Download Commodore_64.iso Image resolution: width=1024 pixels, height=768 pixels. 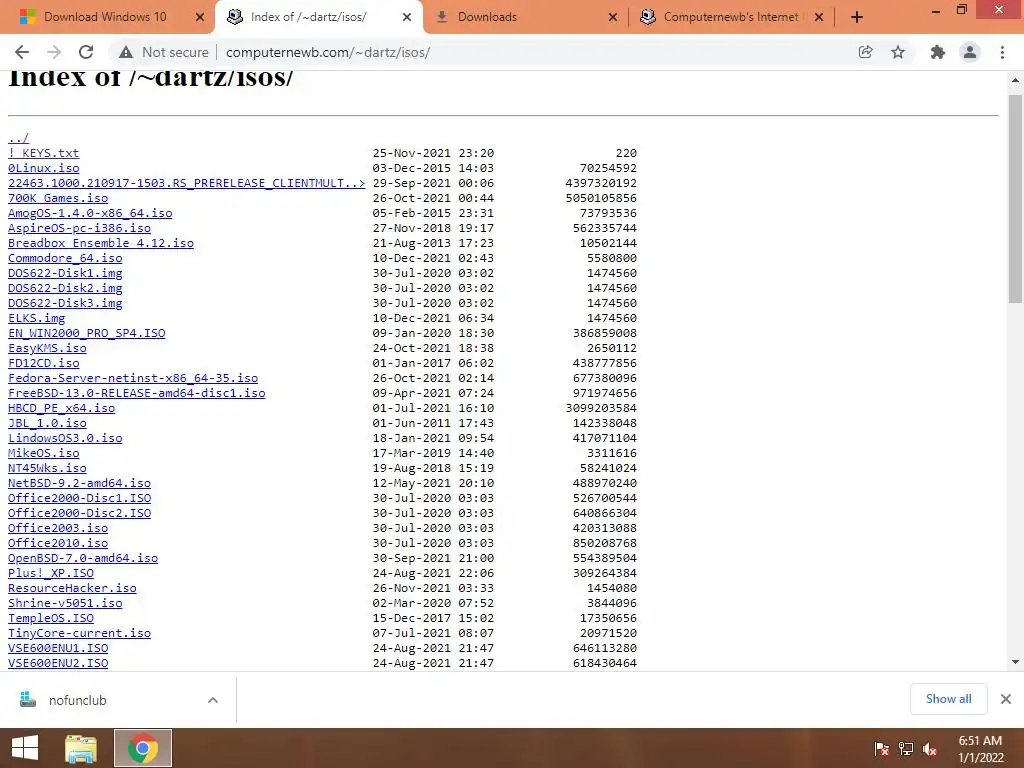tap(65, 258)
